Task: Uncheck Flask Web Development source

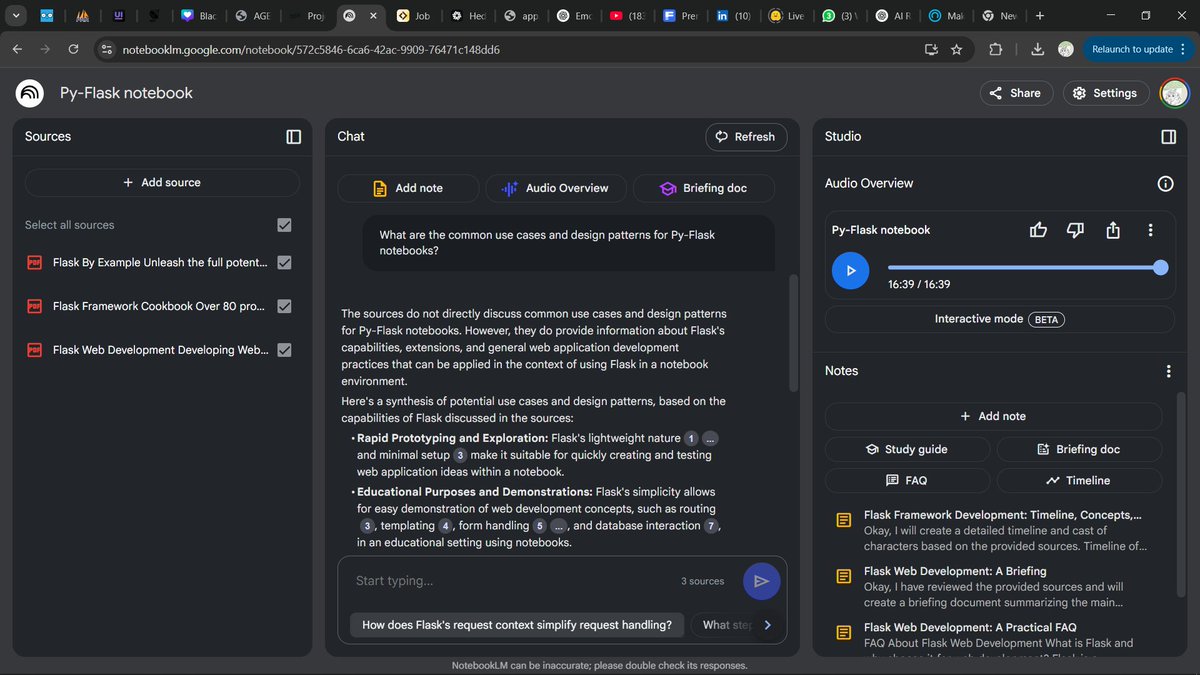Action: [284, 350]
